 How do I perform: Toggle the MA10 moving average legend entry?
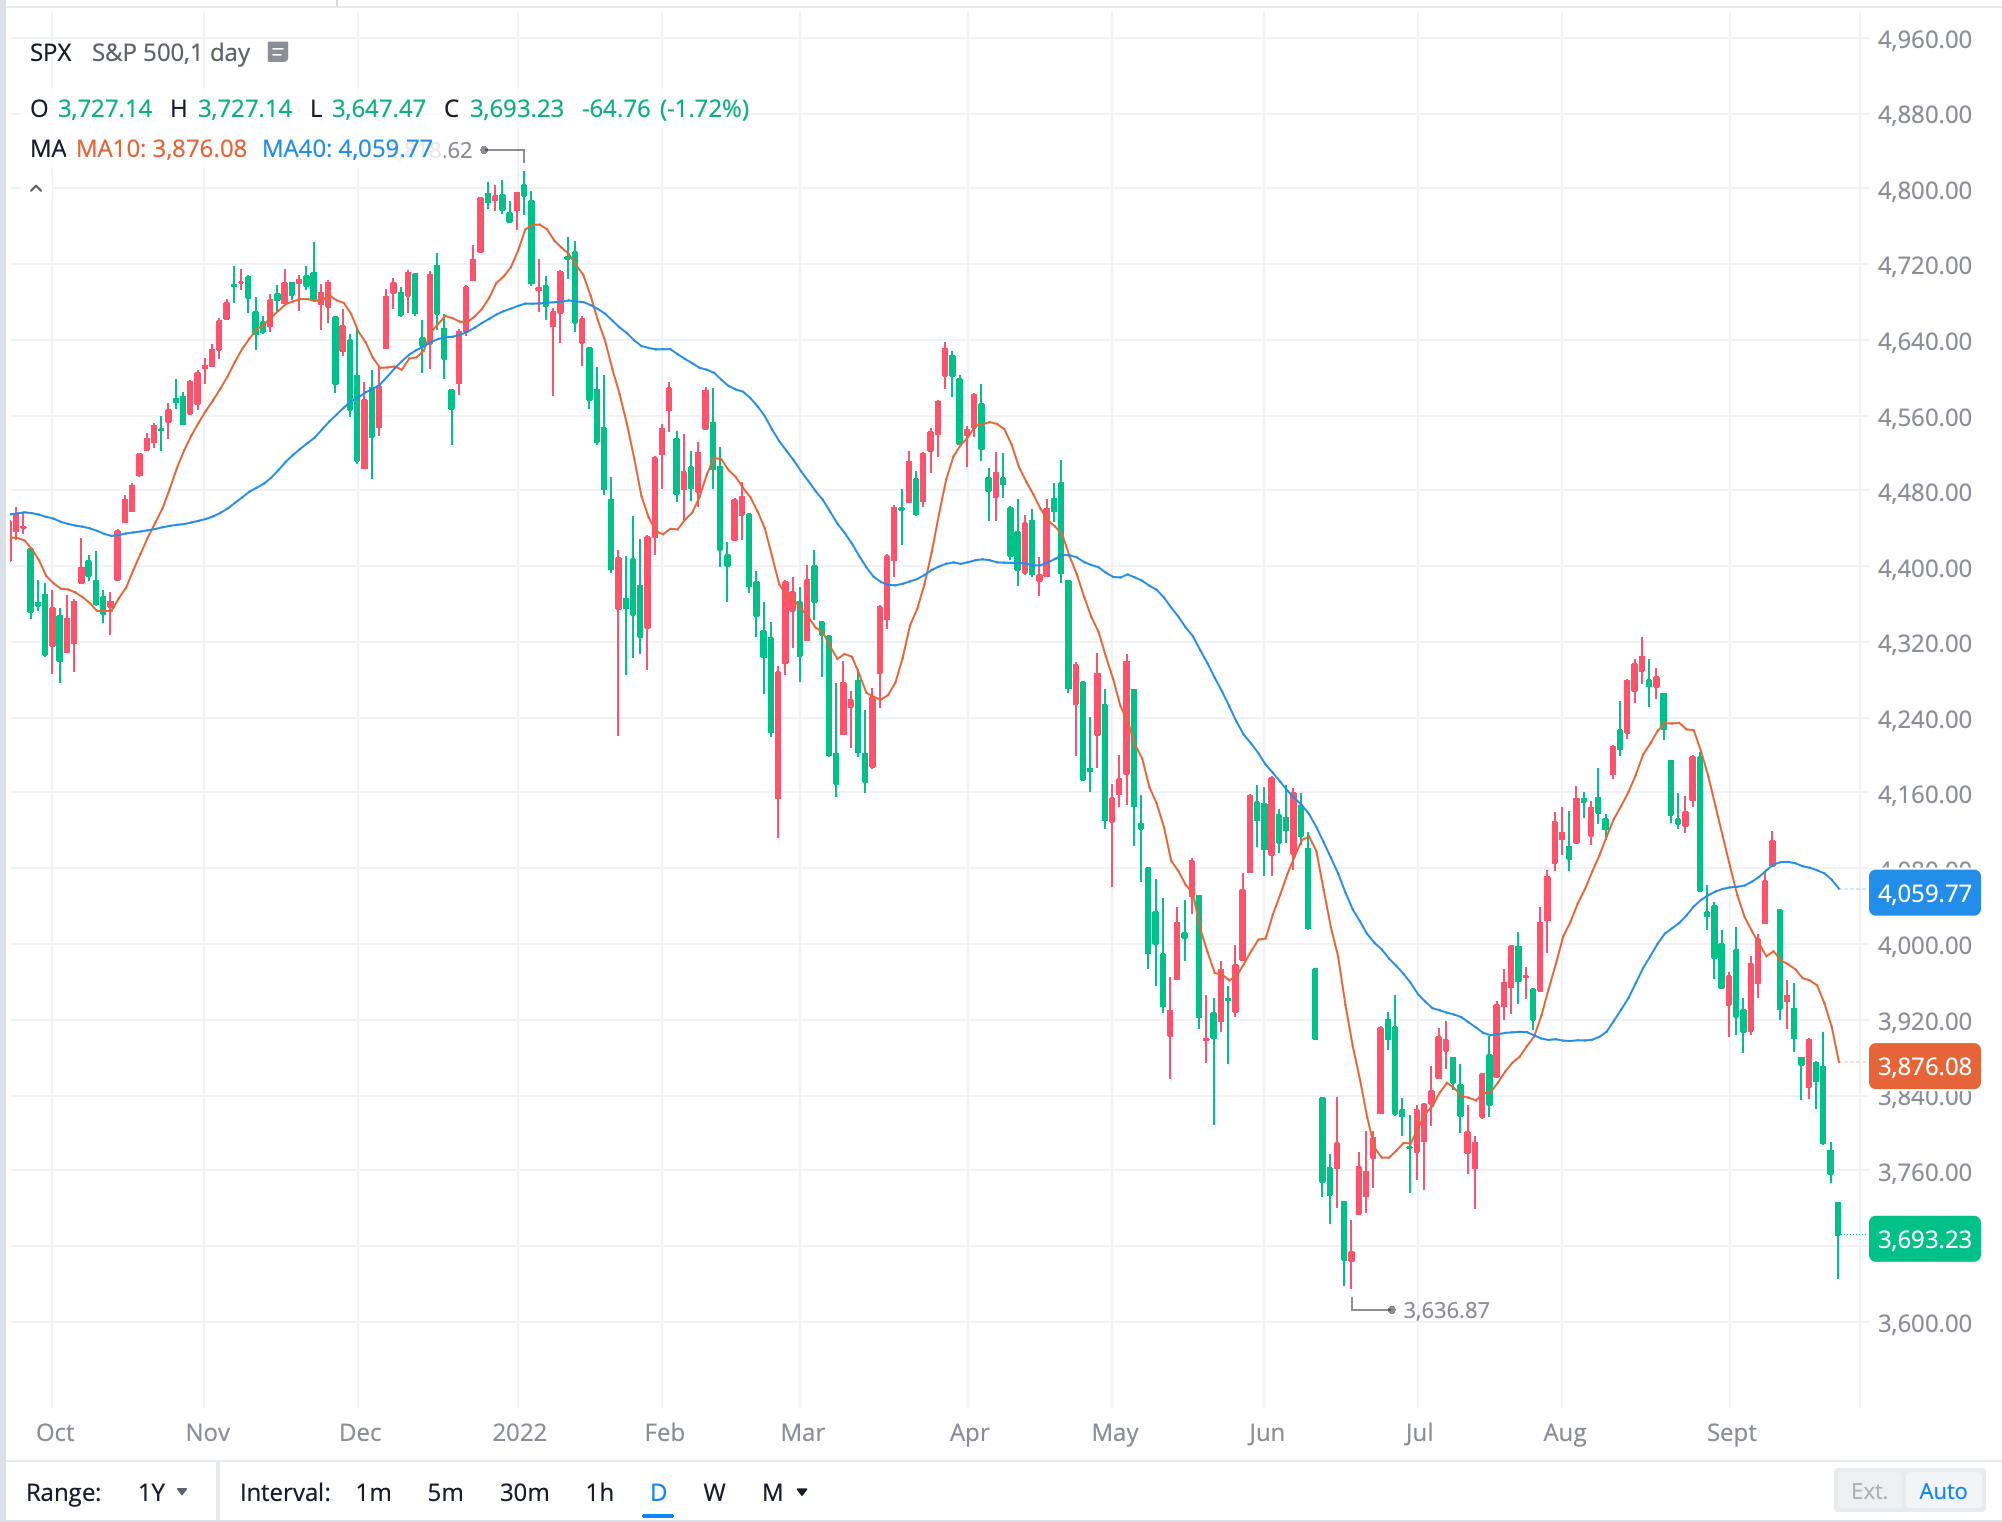(x=161, y=148)
